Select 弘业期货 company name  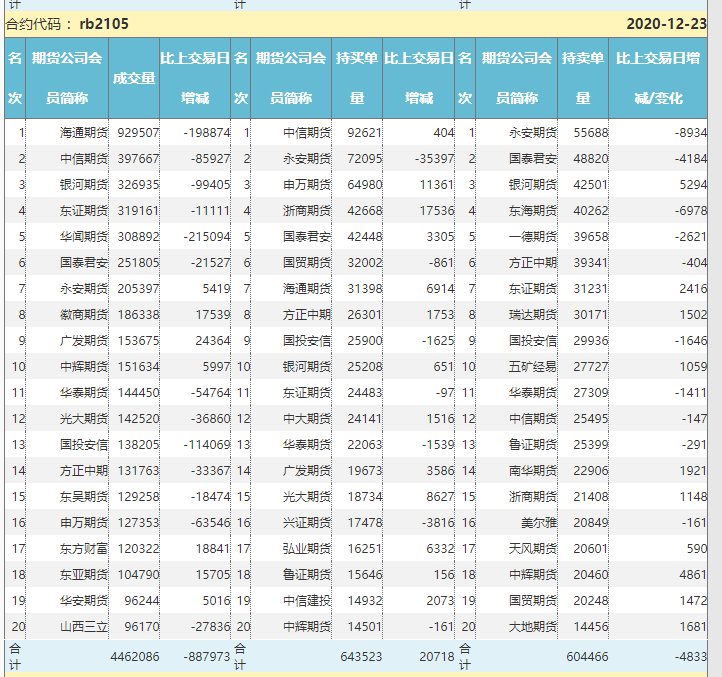307,549
